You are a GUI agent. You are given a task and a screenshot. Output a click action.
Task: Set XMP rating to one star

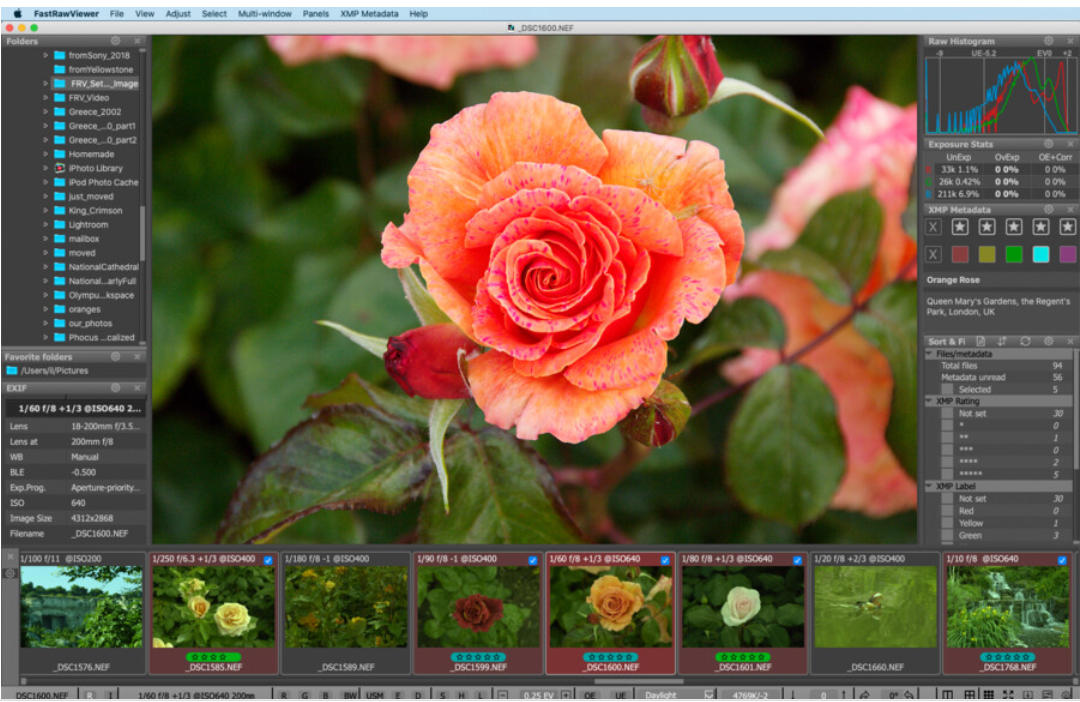point(959,227)
